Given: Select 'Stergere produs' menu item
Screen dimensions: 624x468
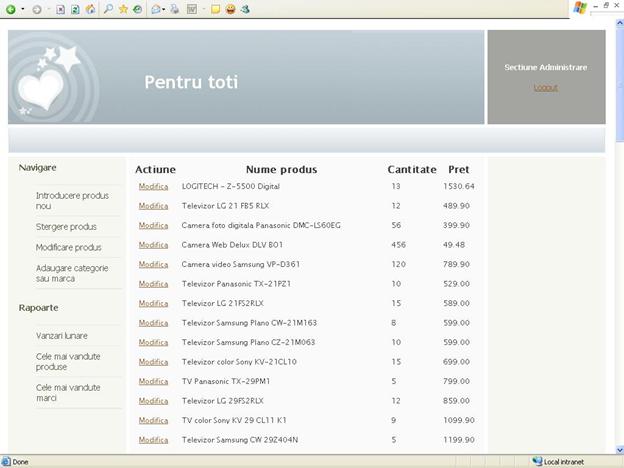Looking at the screenshot, I should tap(66, 227).
